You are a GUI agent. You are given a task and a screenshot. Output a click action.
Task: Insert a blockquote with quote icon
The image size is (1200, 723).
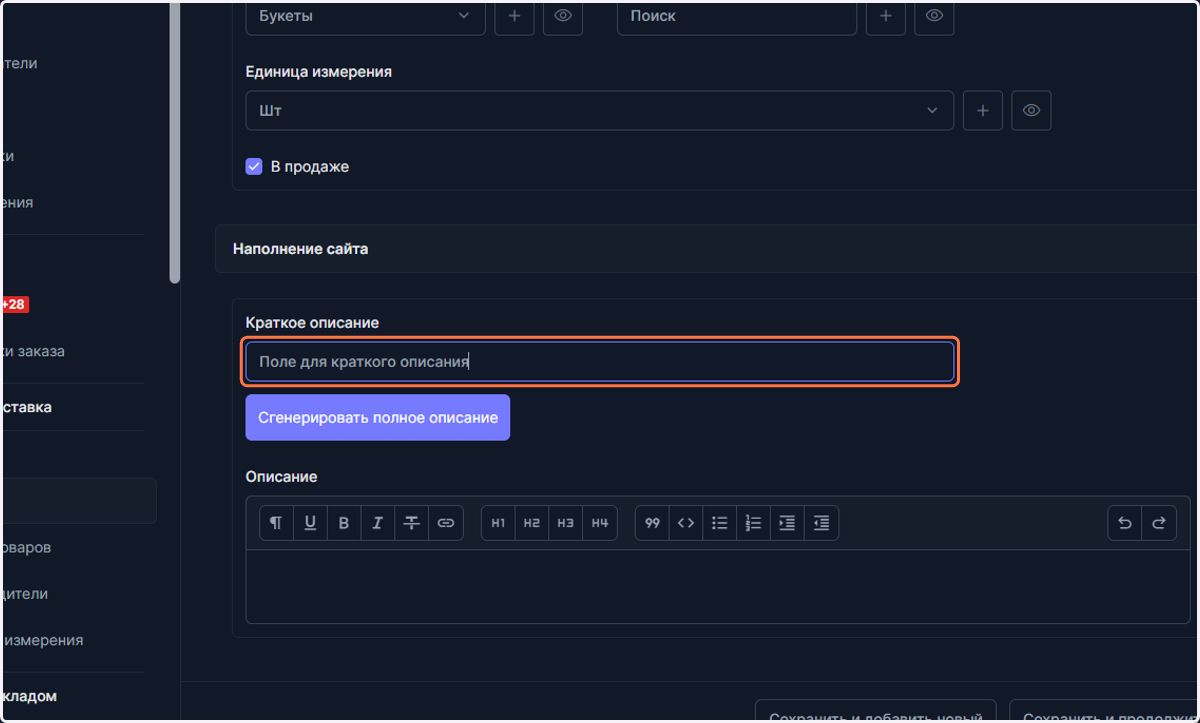click(x=652, y=523)
